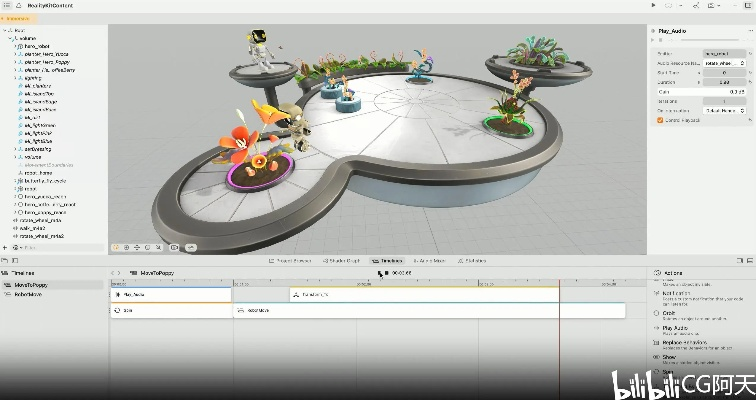This screenshot has height=400, width=756.
Task: Click the icon right of Duration field
Action: click(x=750, y=82)
